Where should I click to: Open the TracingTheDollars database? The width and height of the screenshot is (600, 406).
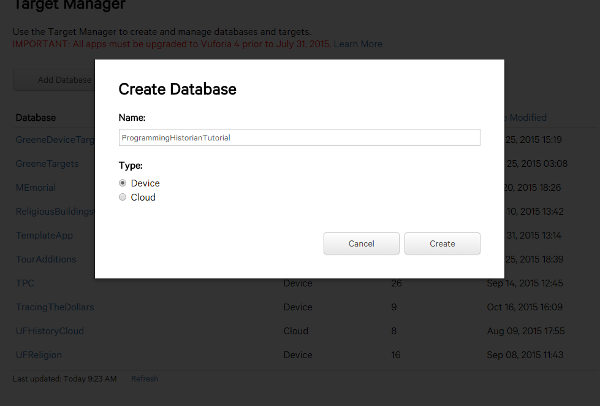point(55,307)
